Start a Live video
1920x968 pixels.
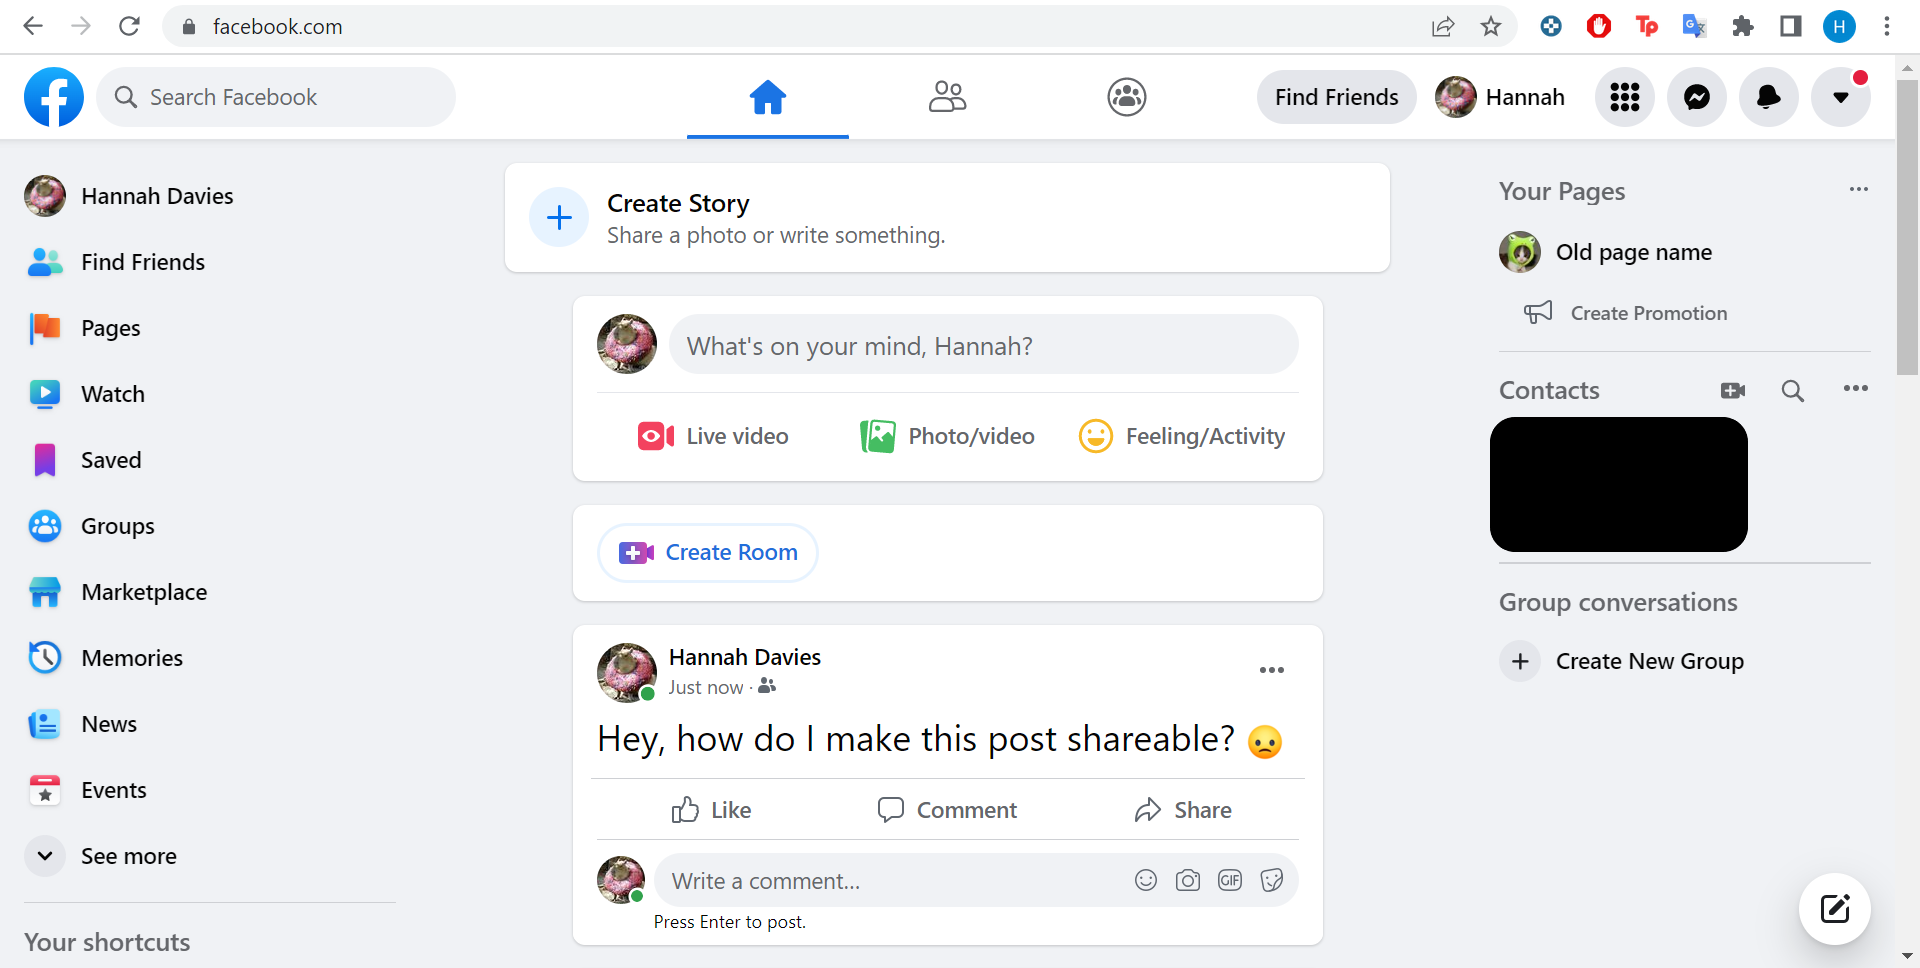[713, 436]
